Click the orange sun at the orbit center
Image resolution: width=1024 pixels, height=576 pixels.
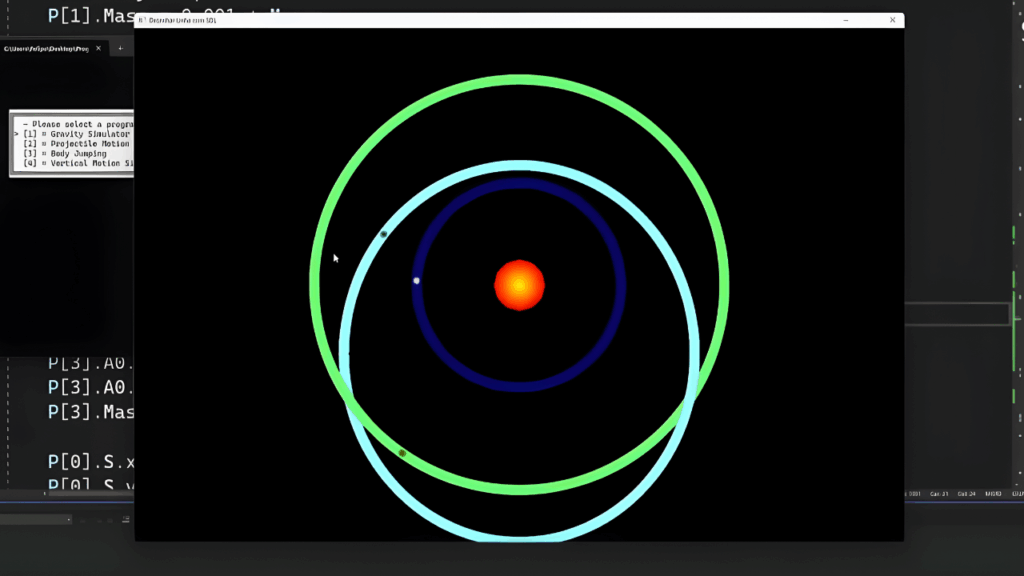519,285
